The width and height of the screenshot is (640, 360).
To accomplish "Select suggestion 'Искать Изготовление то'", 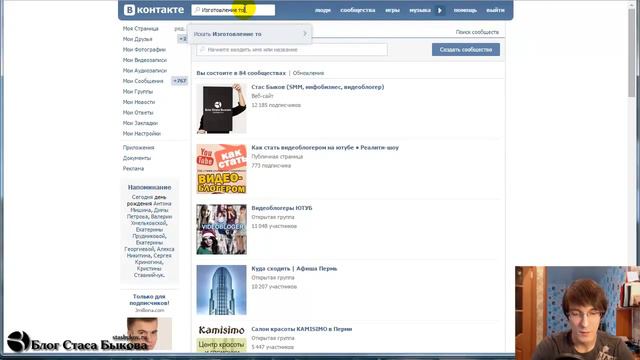I will coord(249,34).
